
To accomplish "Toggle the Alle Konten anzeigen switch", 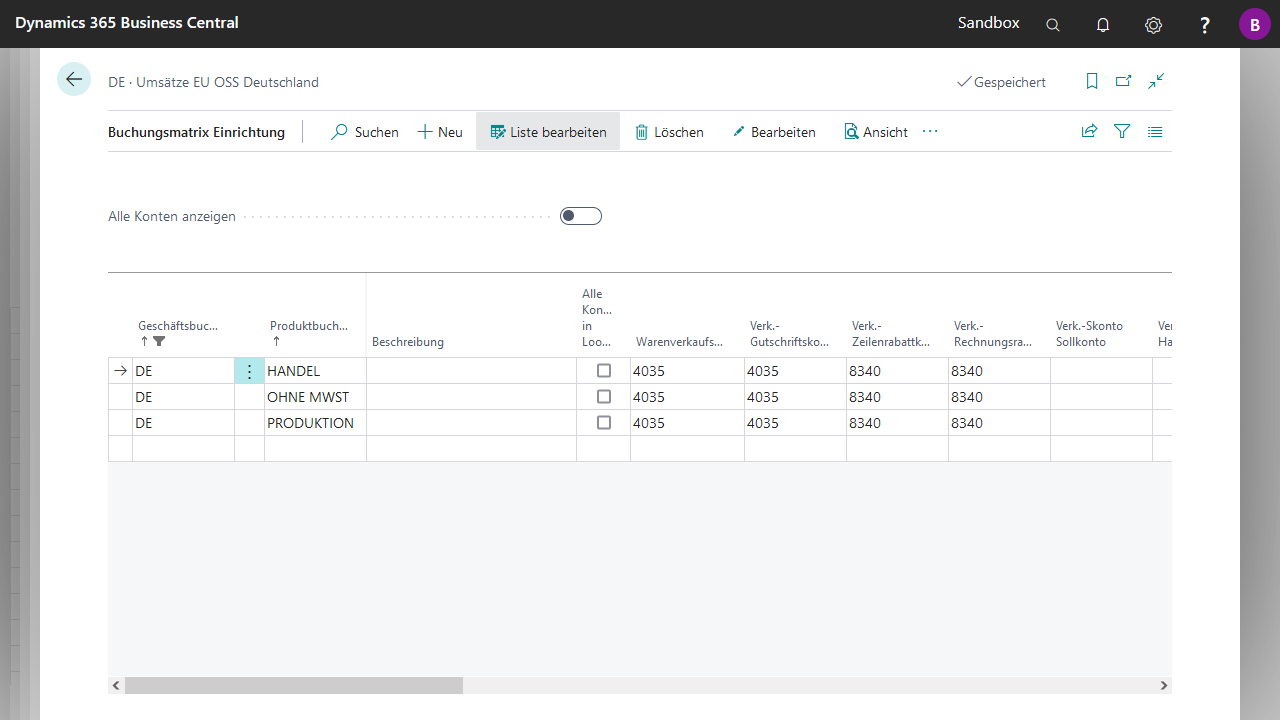I will (581, 216).
